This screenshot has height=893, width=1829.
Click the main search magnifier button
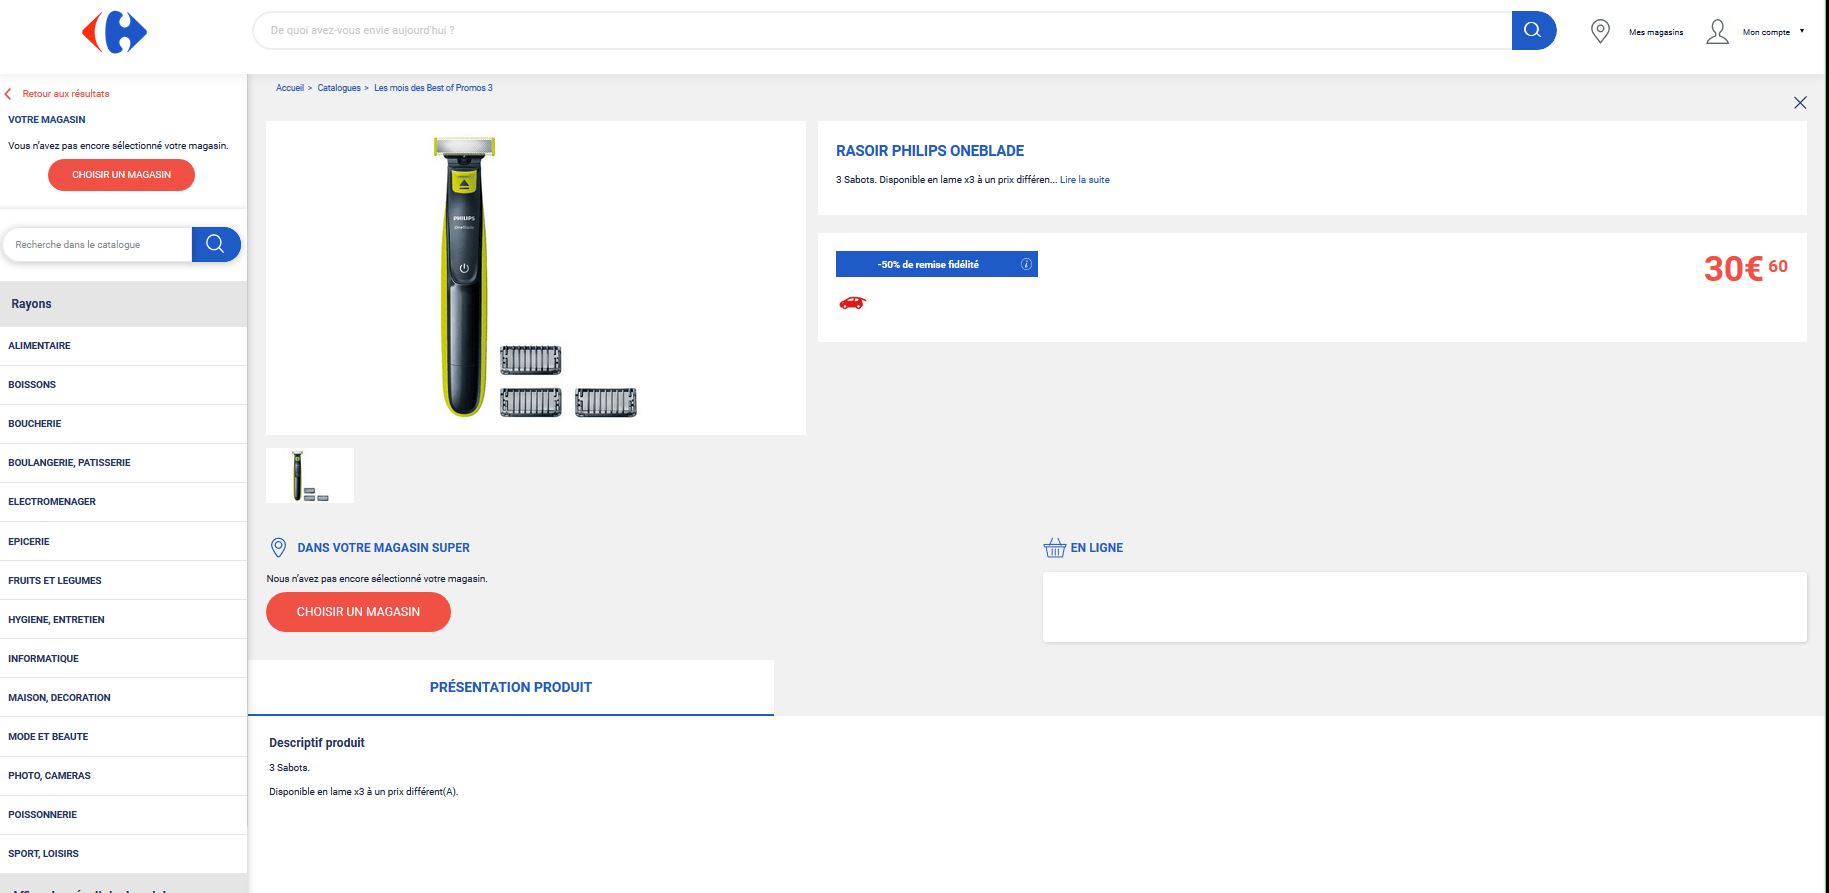pyautogui.click(x=1532, y=30)
